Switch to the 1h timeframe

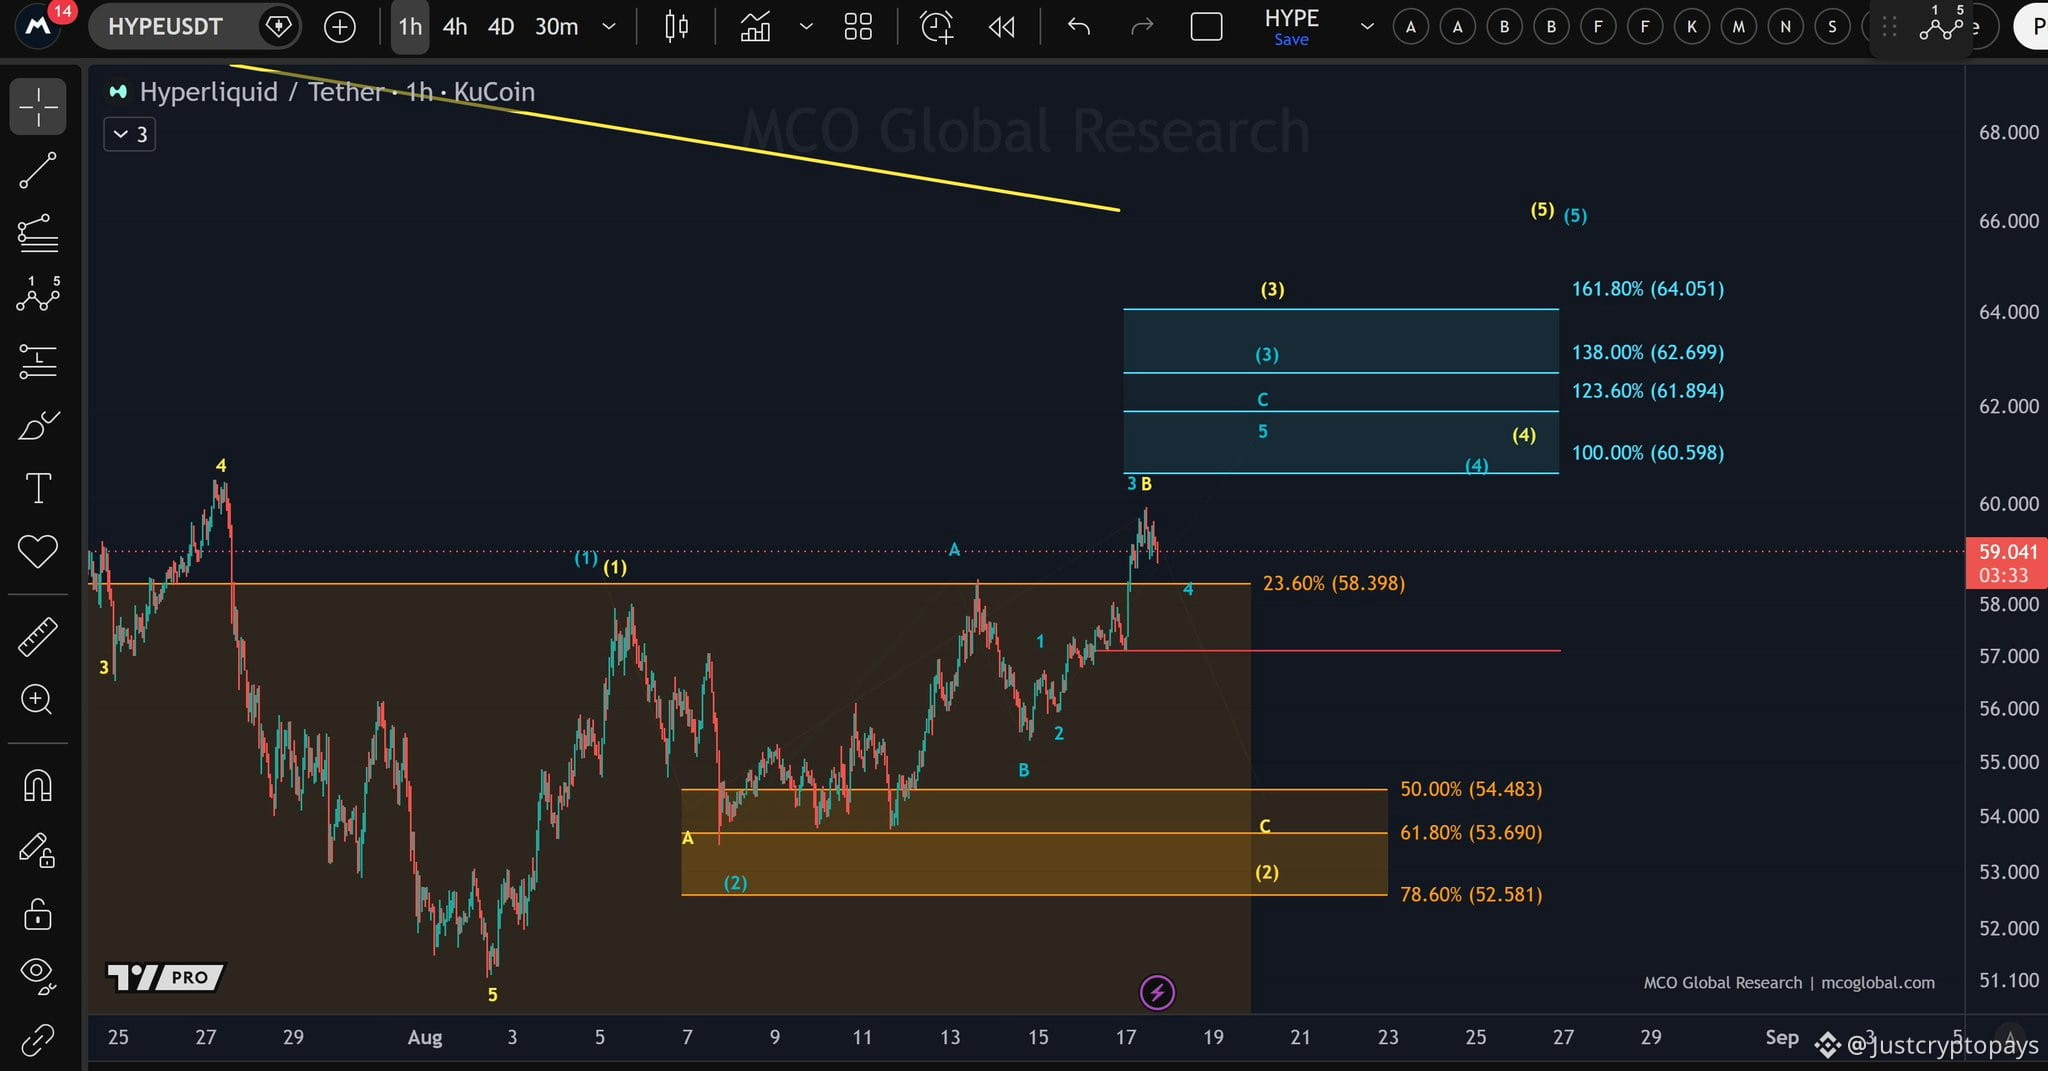pyautogui.click(x=410, y=27)
